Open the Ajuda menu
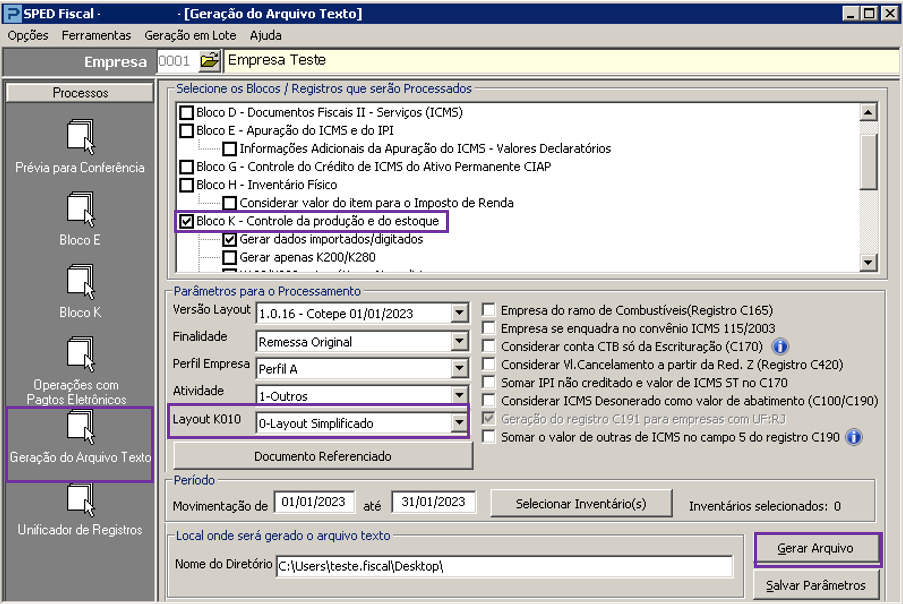Image resolution: width=903 pixels, height=604 pixels. [265, 36]
